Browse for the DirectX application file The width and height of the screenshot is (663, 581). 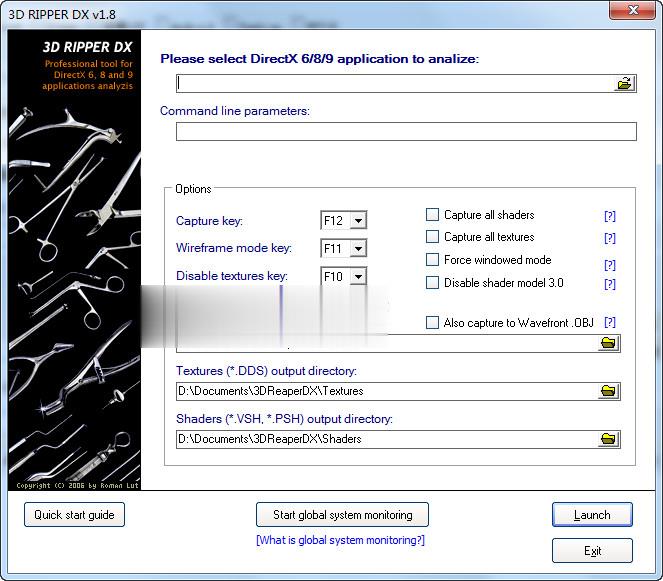click(624, 83)
